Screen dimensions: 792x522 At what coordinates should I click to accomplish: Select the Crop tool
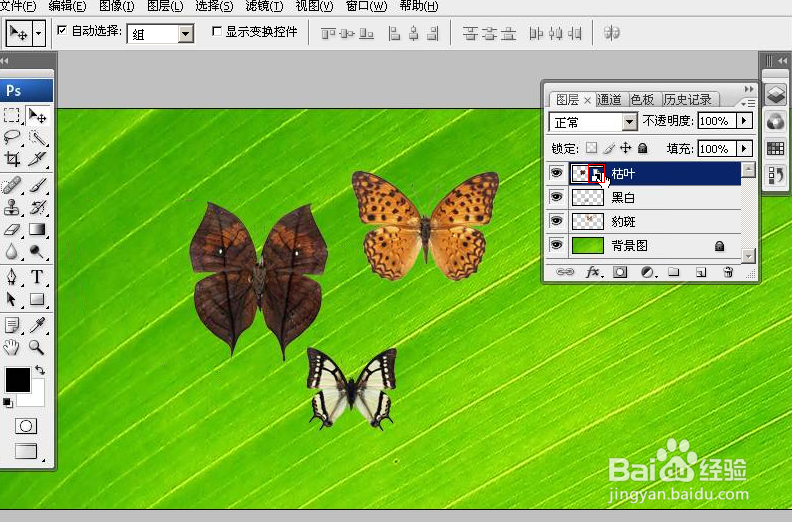(12, 159)
